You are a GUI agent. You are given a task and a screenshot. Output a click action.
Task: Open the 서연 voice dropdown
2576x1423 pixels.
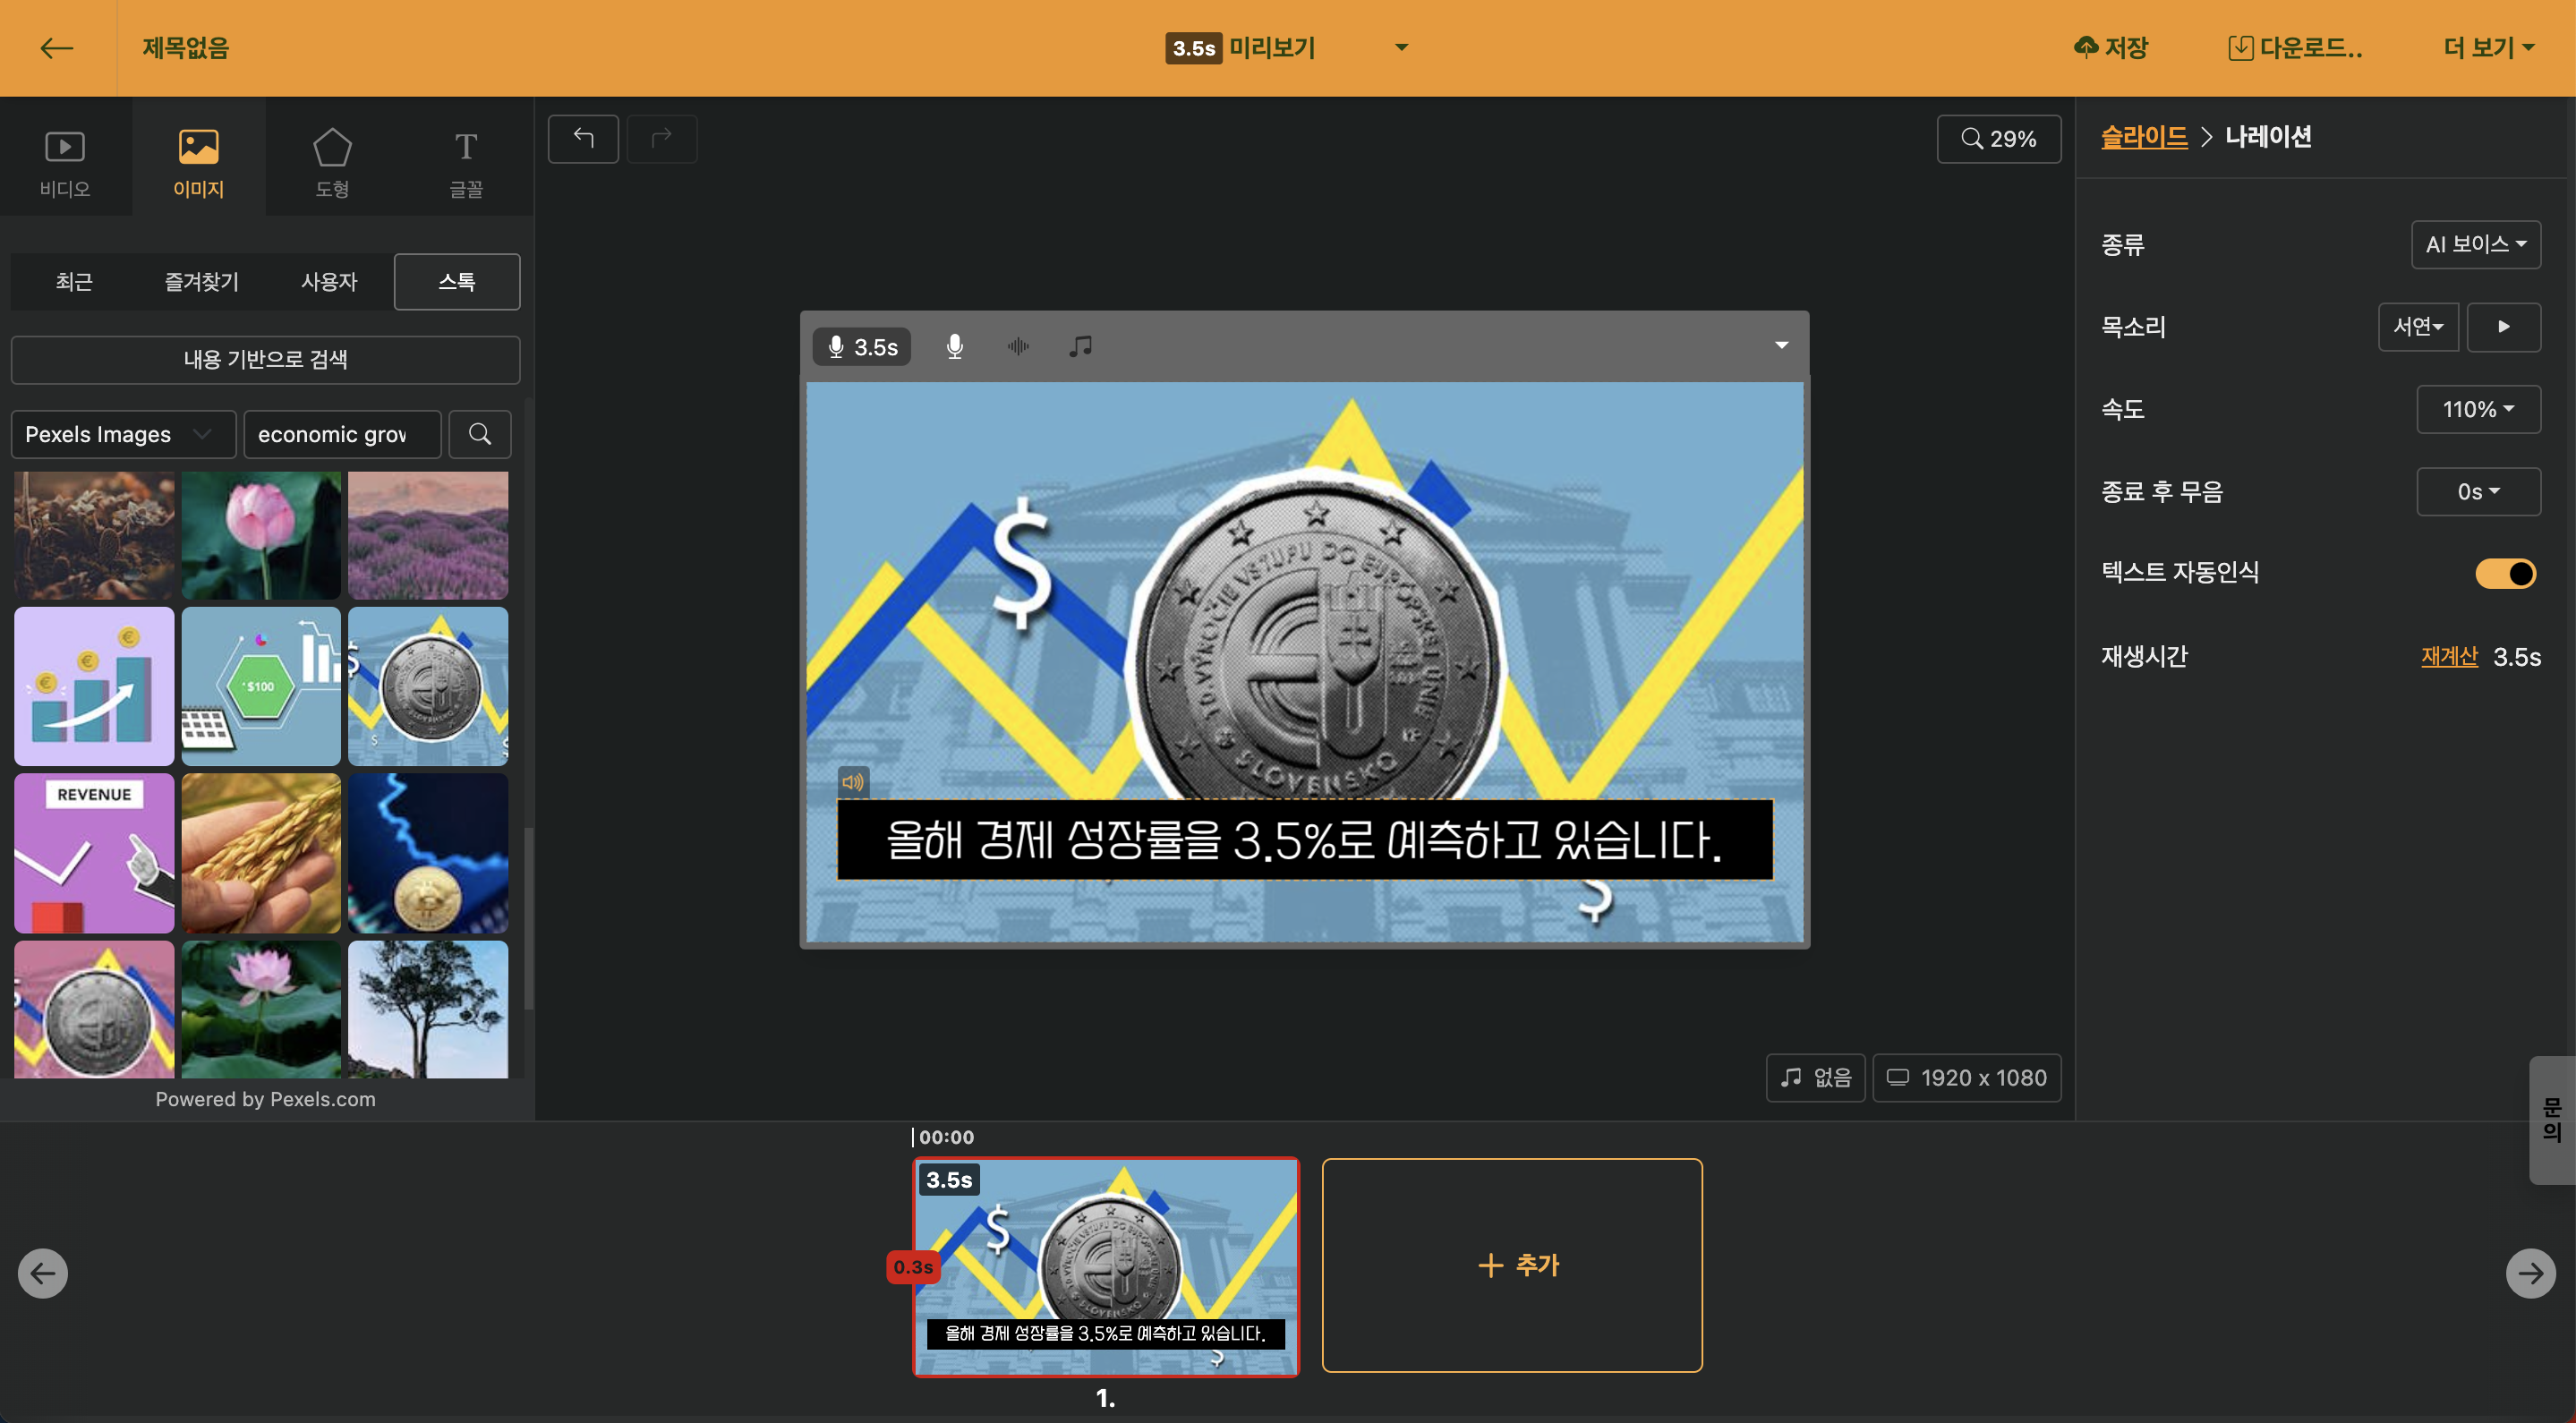click(2418, 326)
